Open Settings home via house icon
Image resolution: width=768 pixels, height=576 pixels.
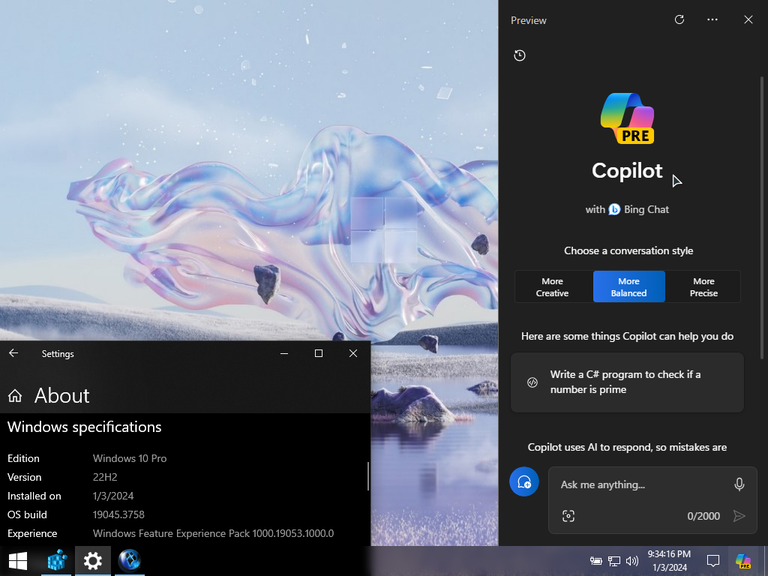pyautogui.click(x=15, y=396)
